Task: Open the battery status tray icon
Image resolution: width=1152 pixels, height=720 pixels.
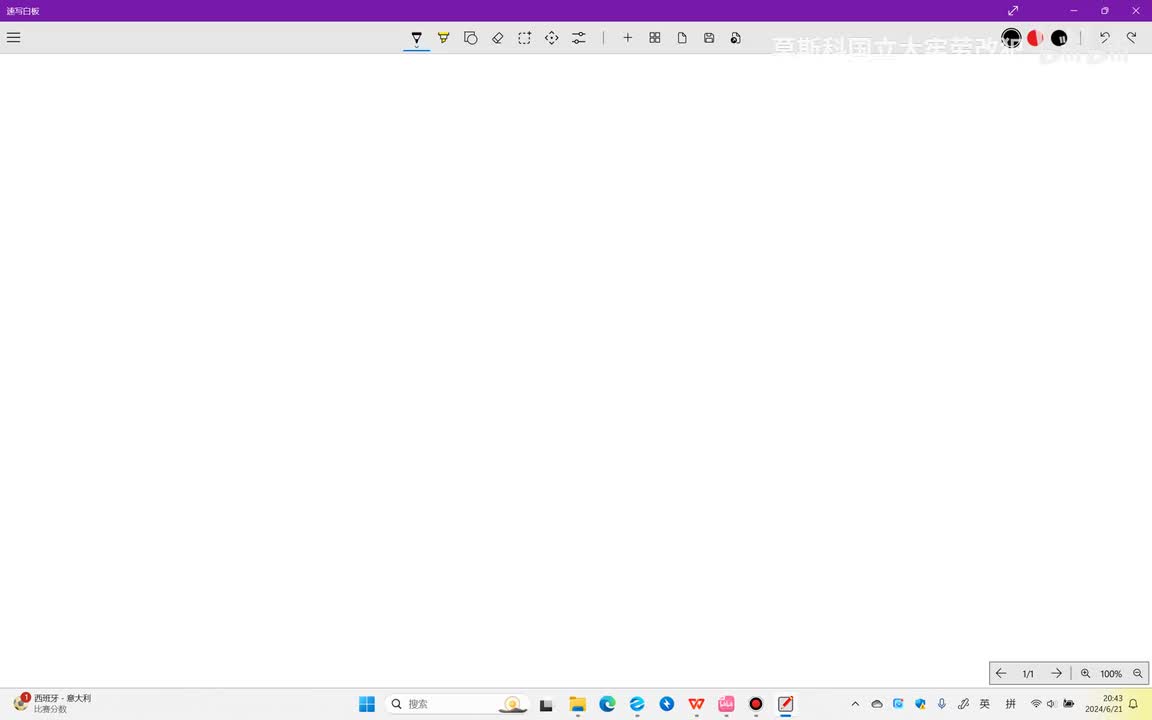Action: (x=1068, y=704)
